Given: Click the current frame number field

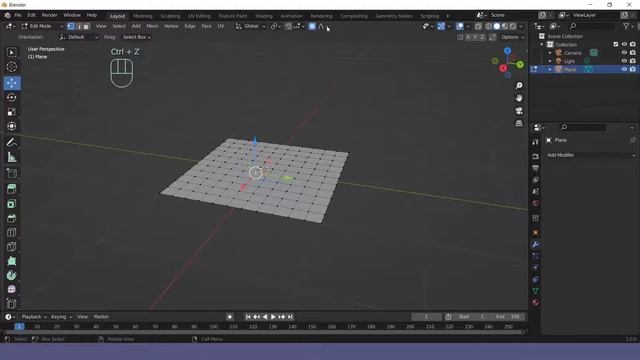Looking at the screenshot, I should tap(426, 317).
